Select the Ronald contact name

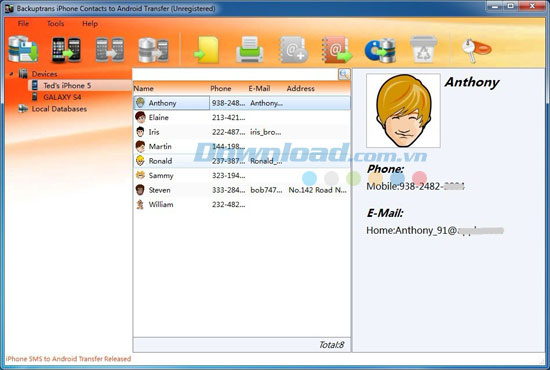click(x=160, y=161)
